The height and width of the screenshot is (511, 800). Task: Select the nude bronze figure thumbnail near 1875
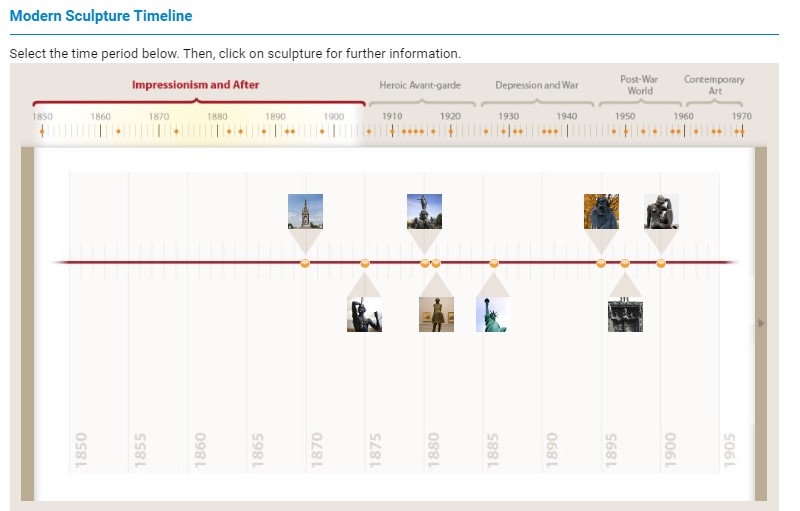(364, 315)
